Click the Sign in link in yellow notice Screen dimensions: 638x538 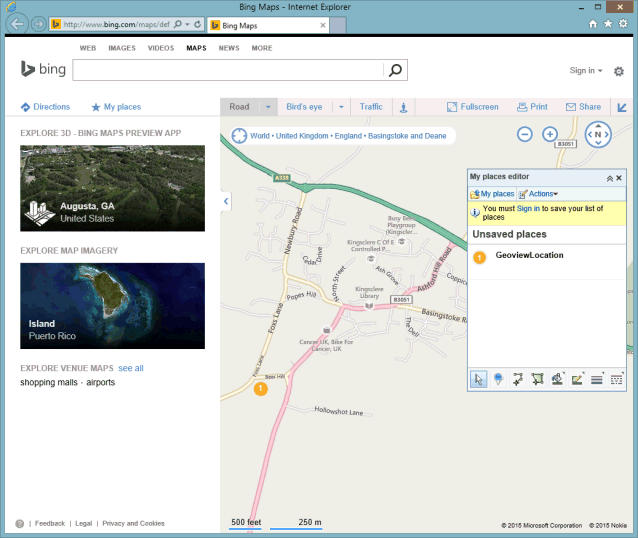tap(528, 208)
